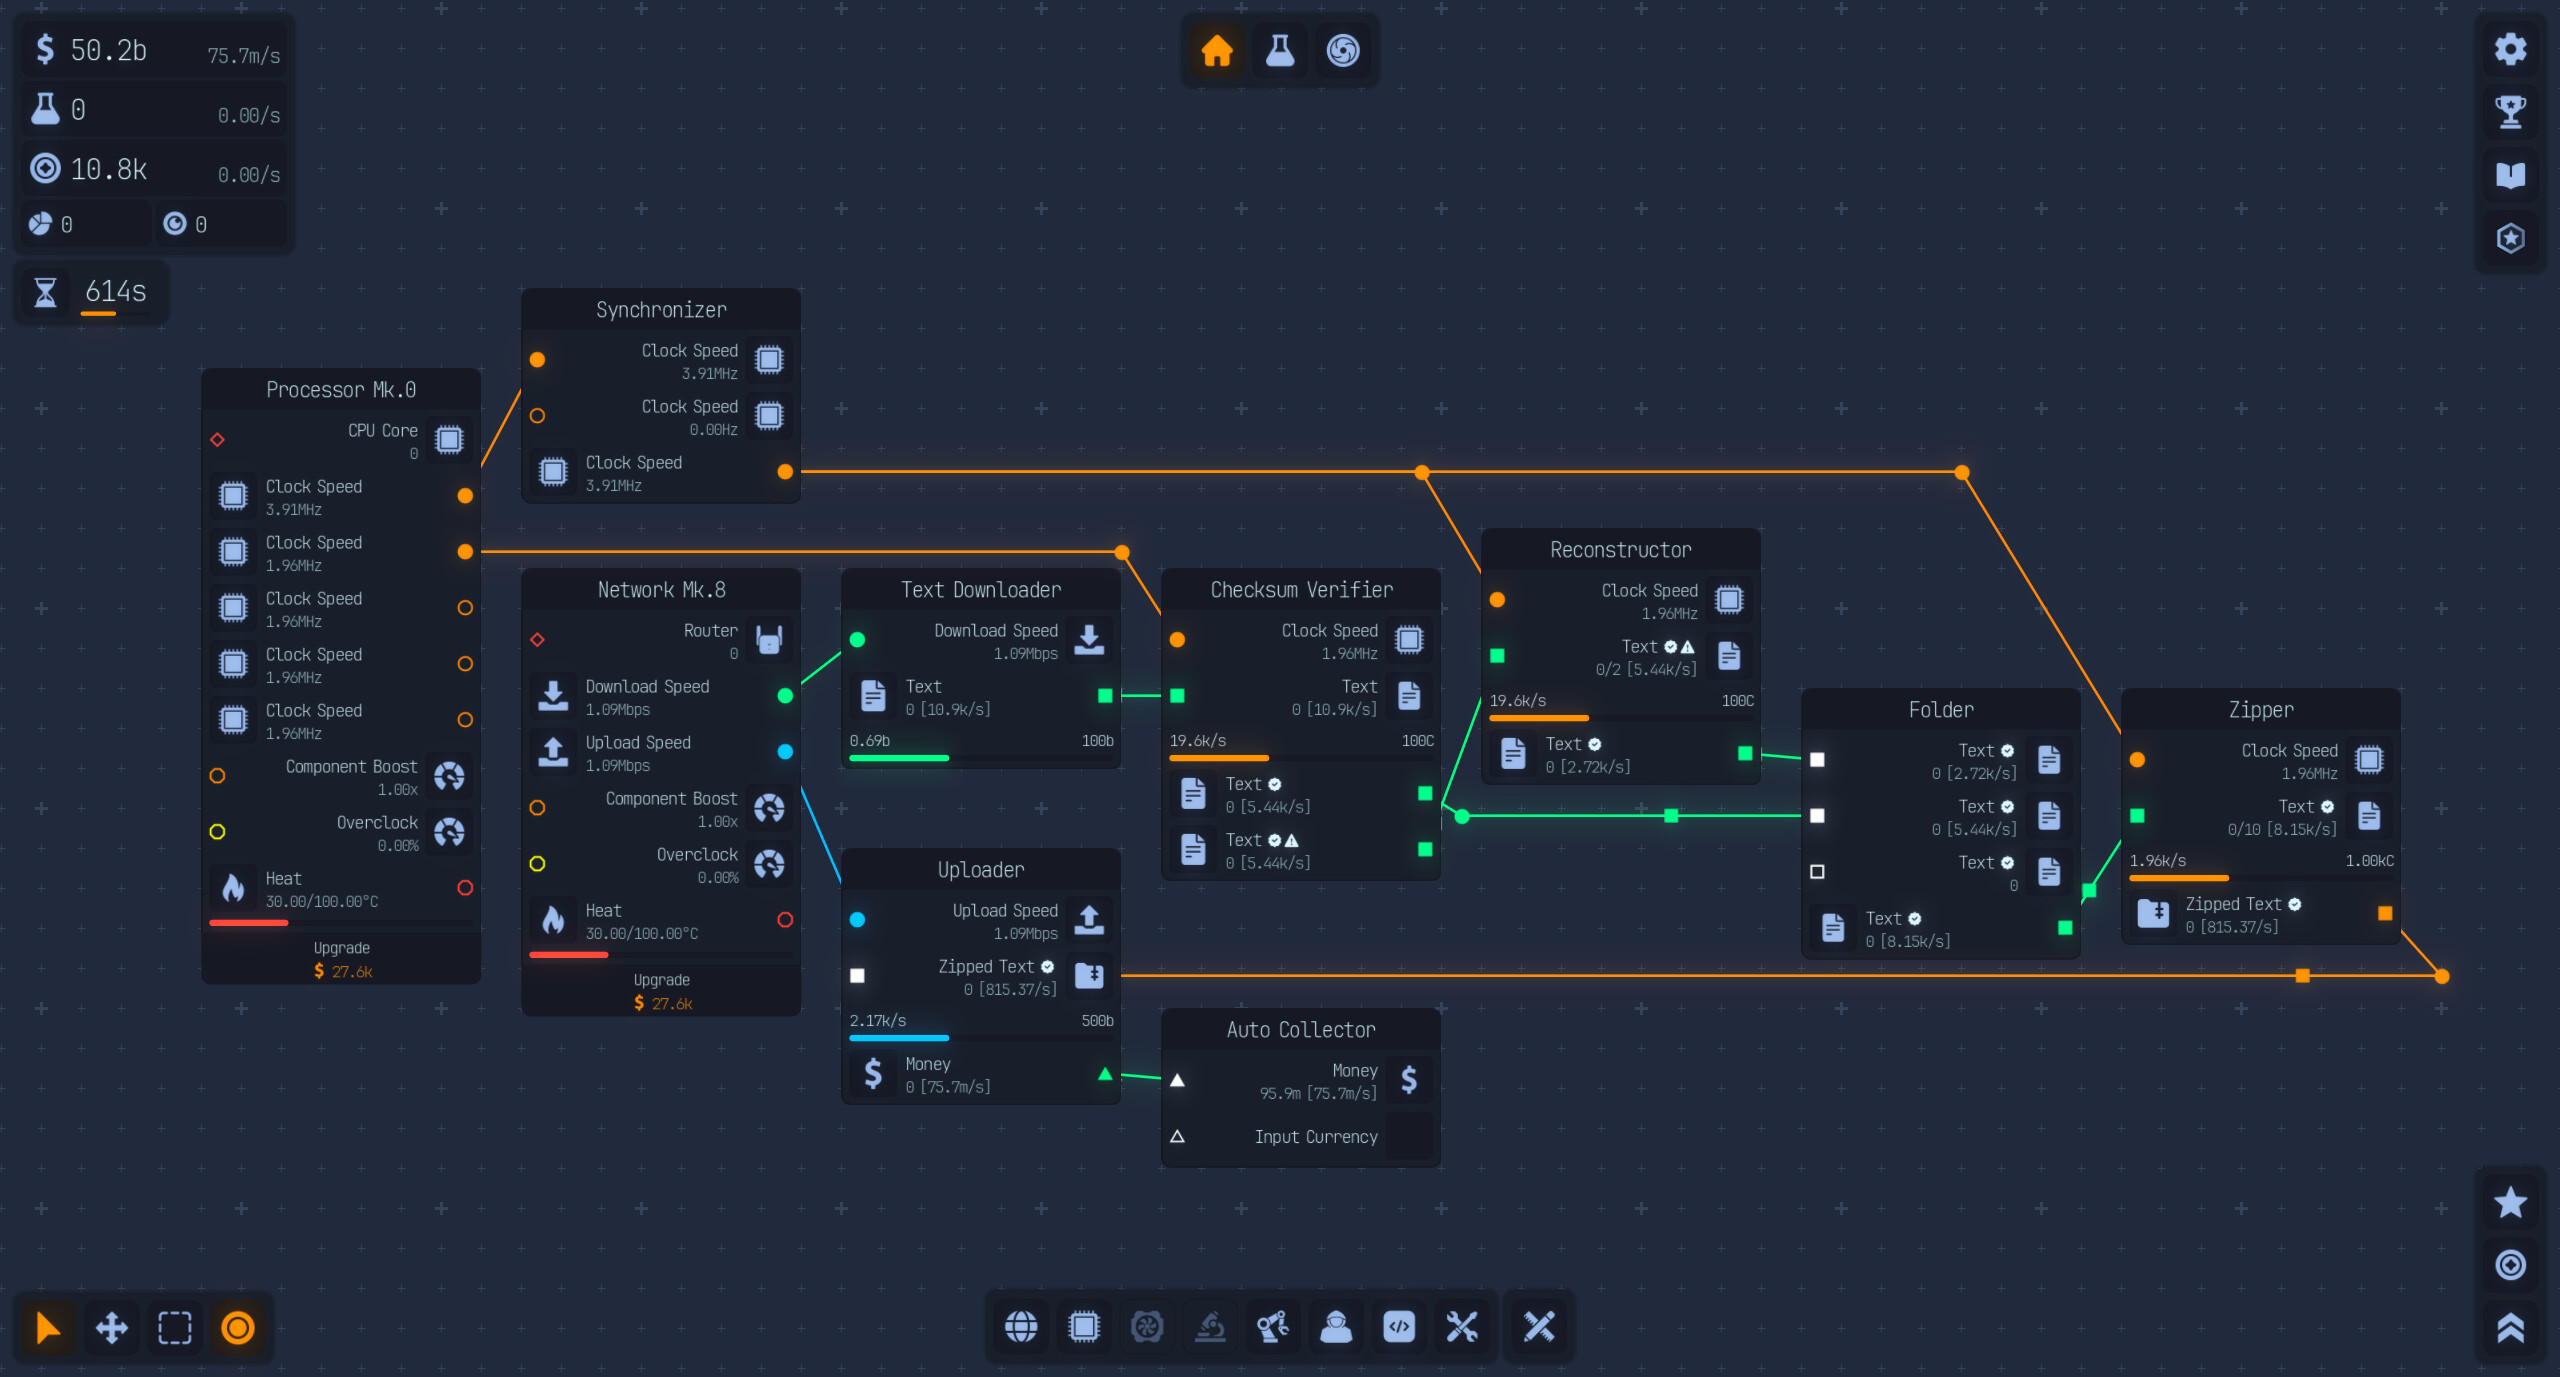The height and width of the screenshot is (1377, 2560).
Task: Open the achievements trophy panel
Action: tap(2511, 112)
